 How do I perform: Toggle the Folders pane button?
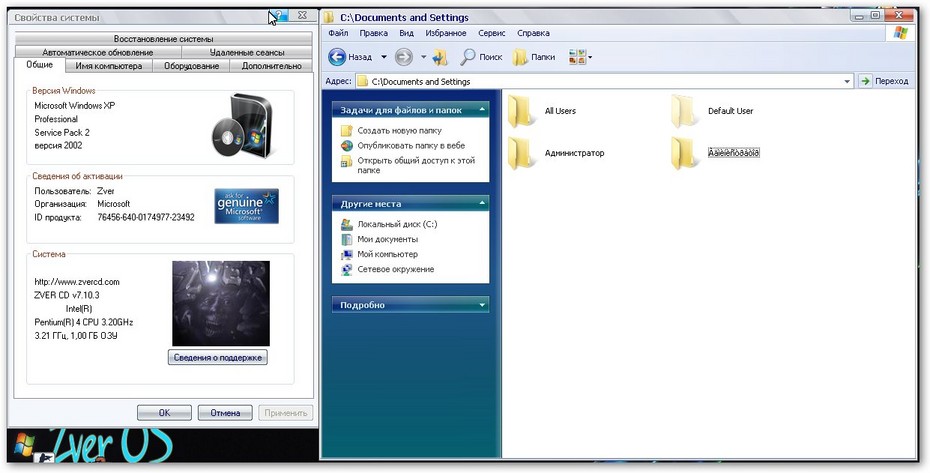coord(534,57)
